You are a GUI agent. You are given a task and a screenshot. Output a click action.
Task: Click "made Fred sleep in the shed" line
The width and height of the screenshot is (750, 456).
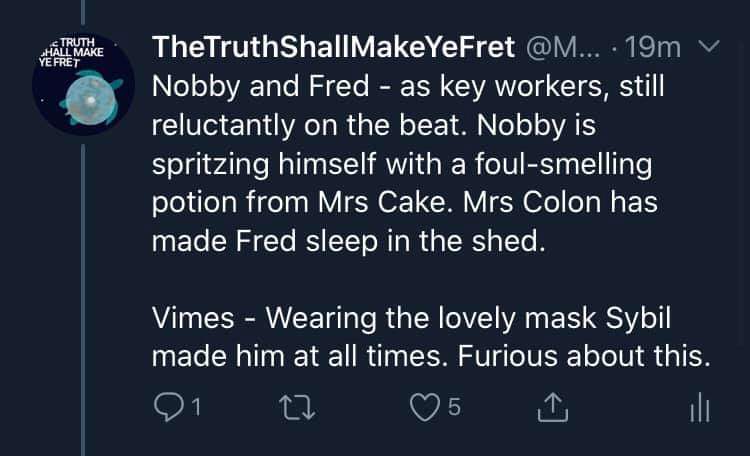point(349,241)
